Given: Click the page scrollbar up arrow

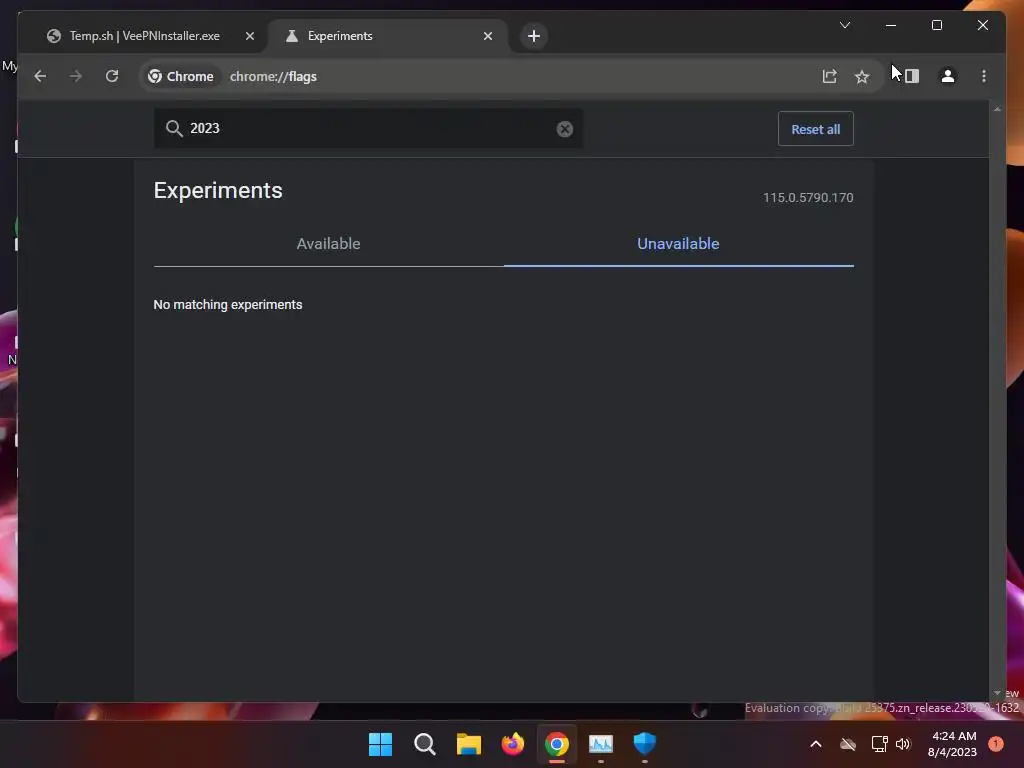Looking at the screenshot, I should (997, 109).
